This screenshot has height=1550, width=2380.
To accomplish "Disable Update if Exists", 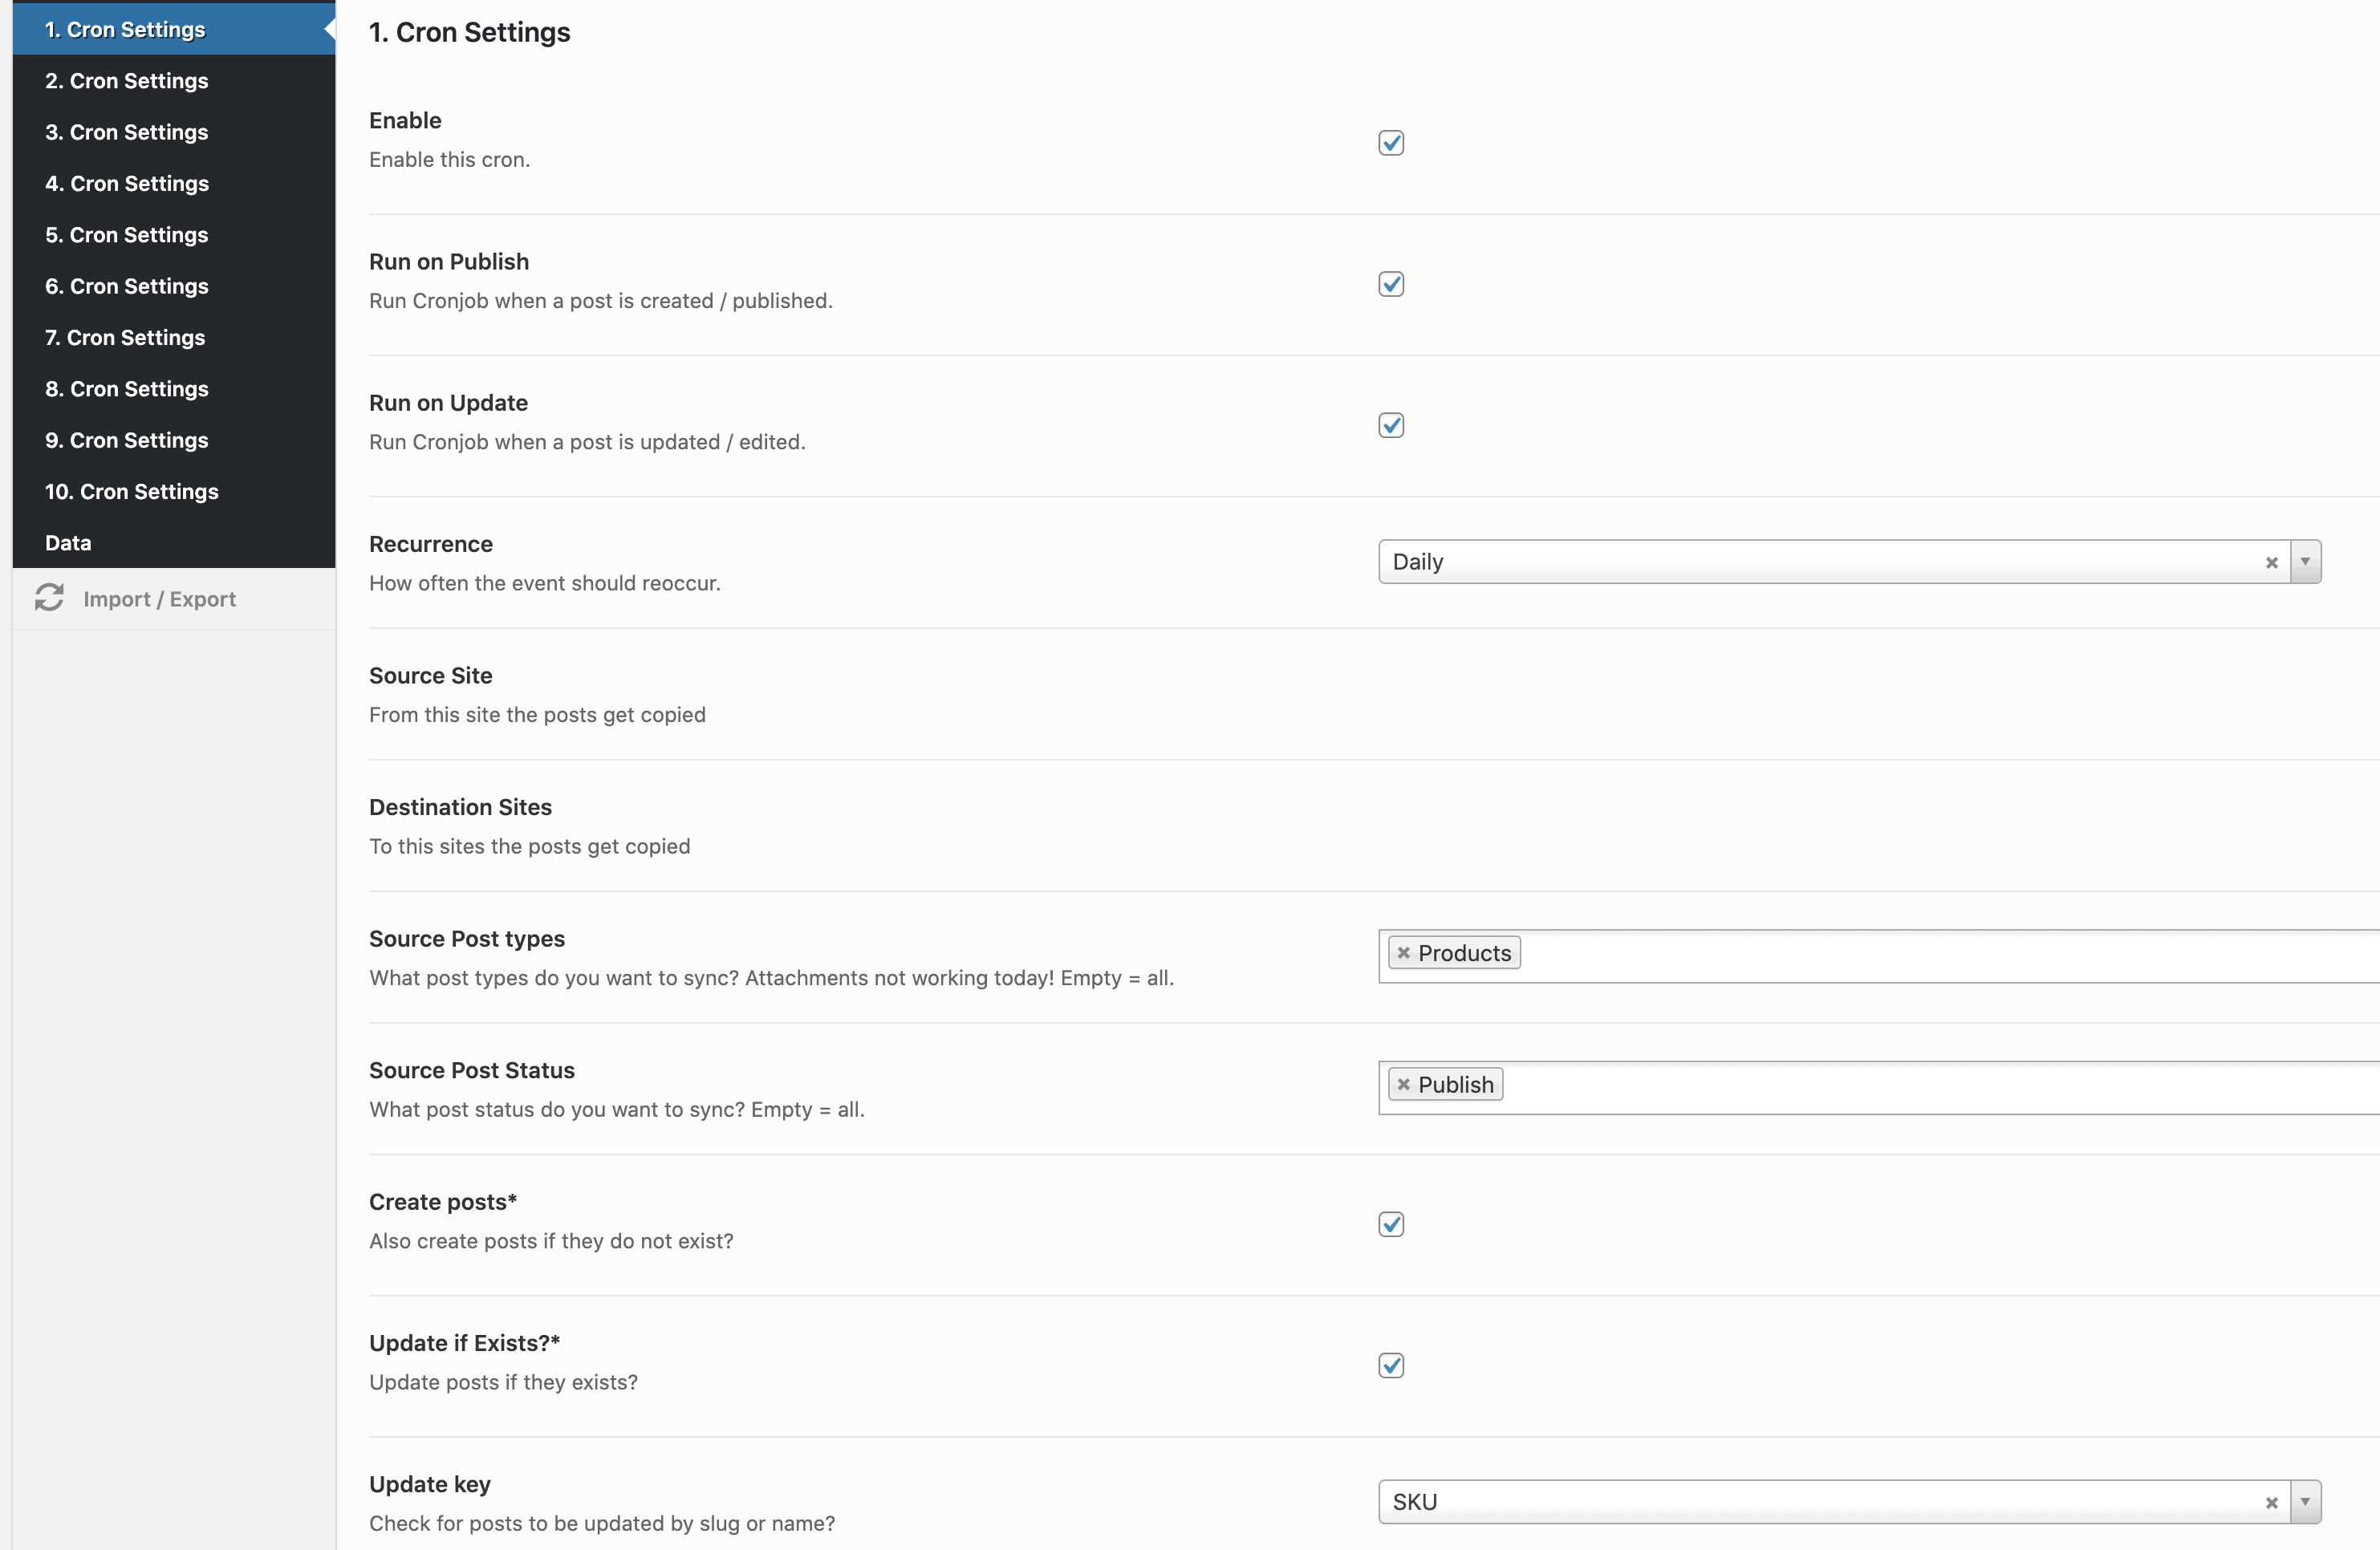I will [x=1391, y=1364].
